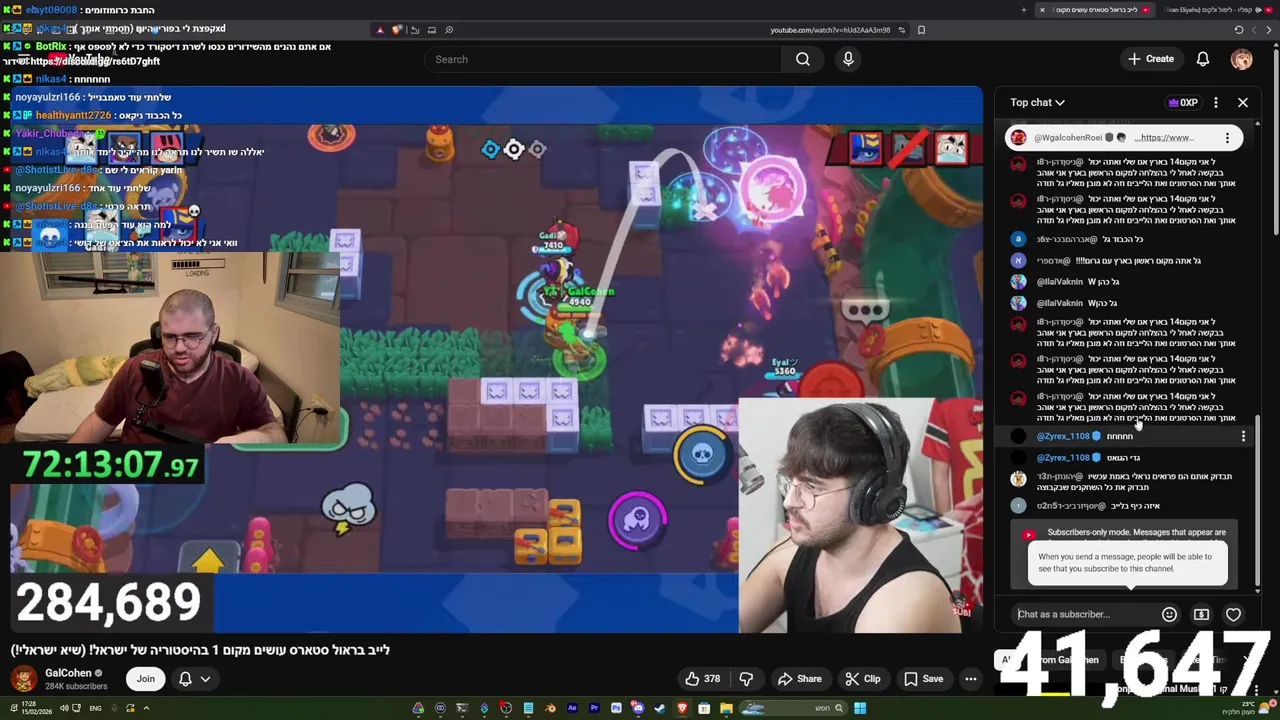Open volume control in system tray

[64, 708]
